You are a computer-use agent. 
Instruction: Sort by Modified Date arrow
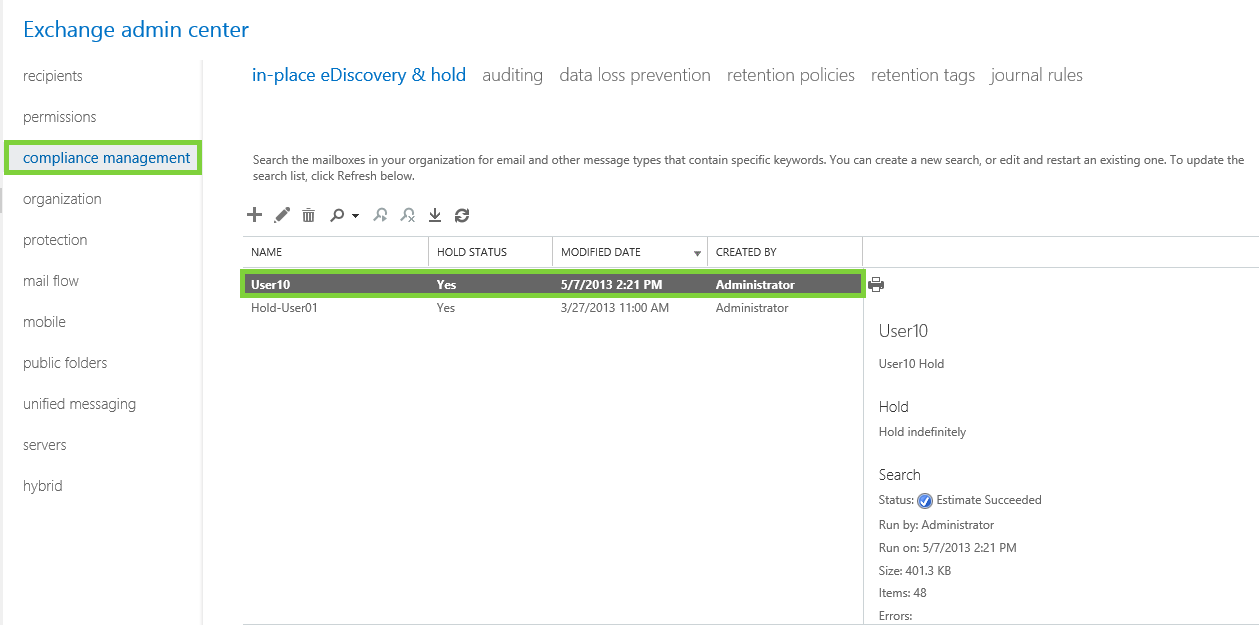click(697, 253)
